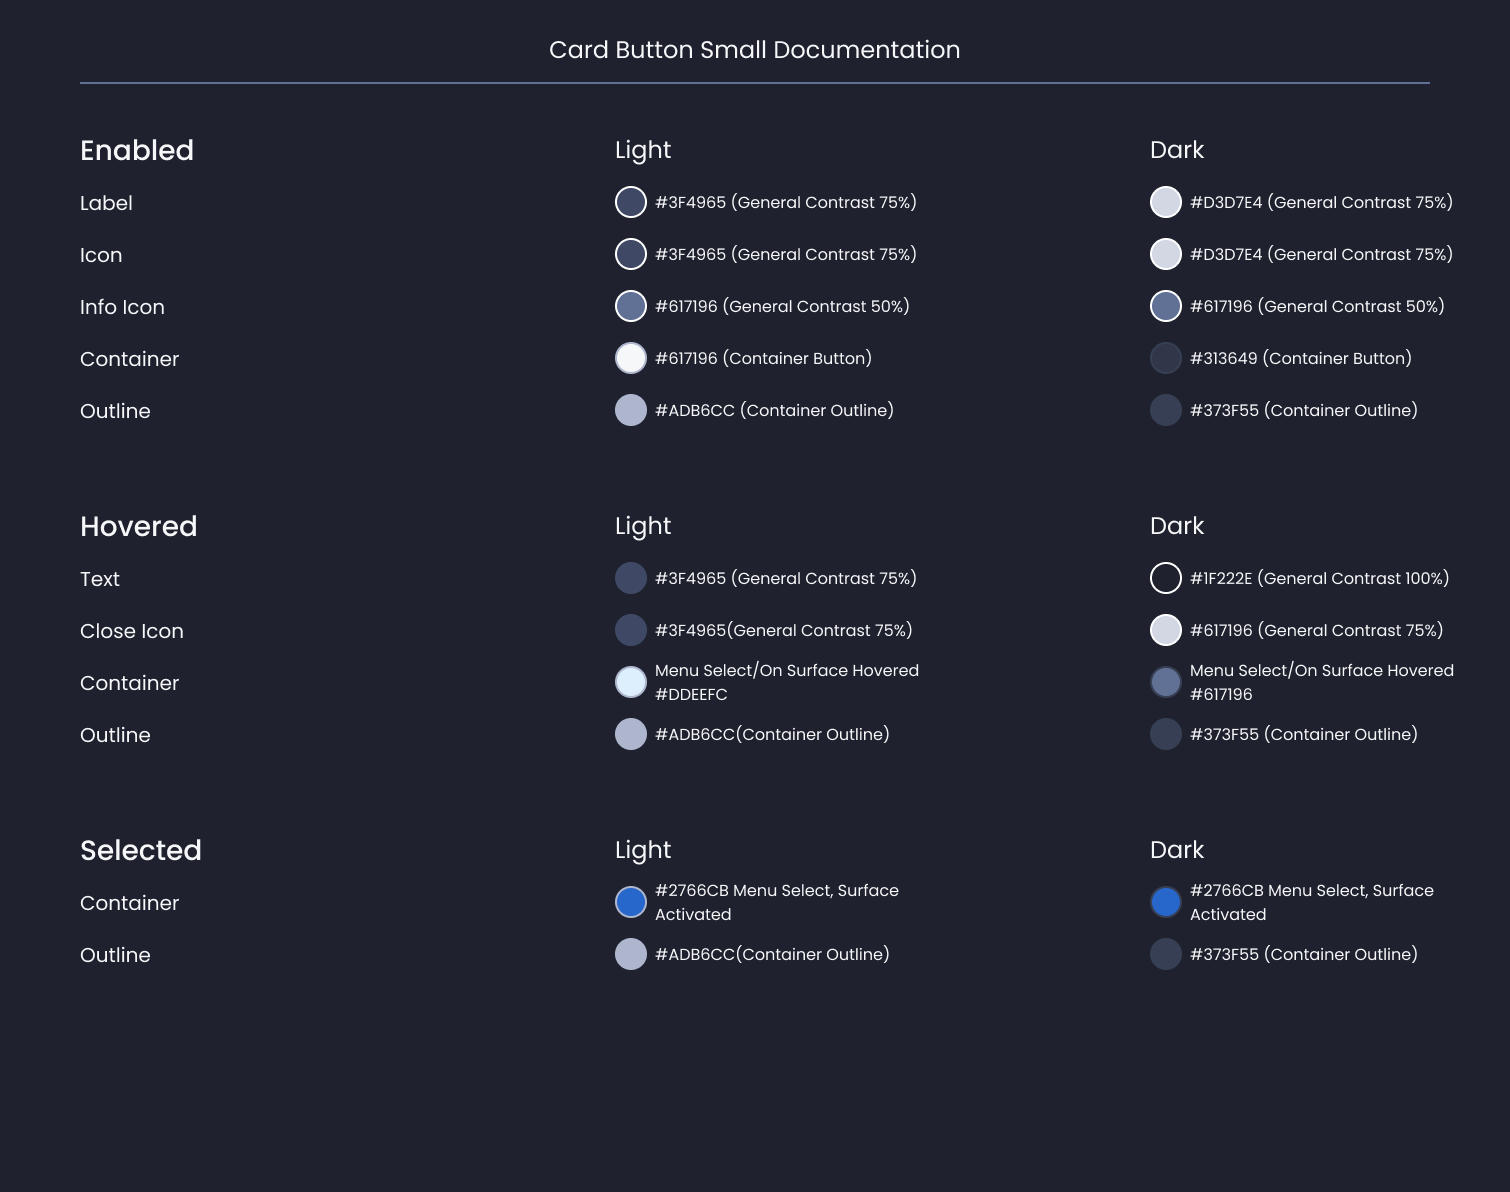Click the Enabled Light Label color swatch
Image resolution: width=1510 pixels, height=1192 pixels.
631,202
